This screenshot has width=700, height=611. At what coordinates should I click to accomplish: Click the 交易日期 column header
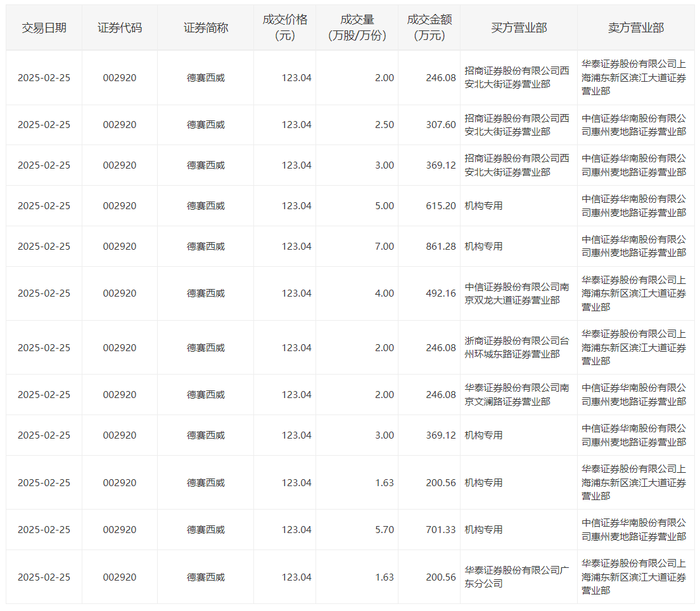pyautogui.click(x=44, y=28)
